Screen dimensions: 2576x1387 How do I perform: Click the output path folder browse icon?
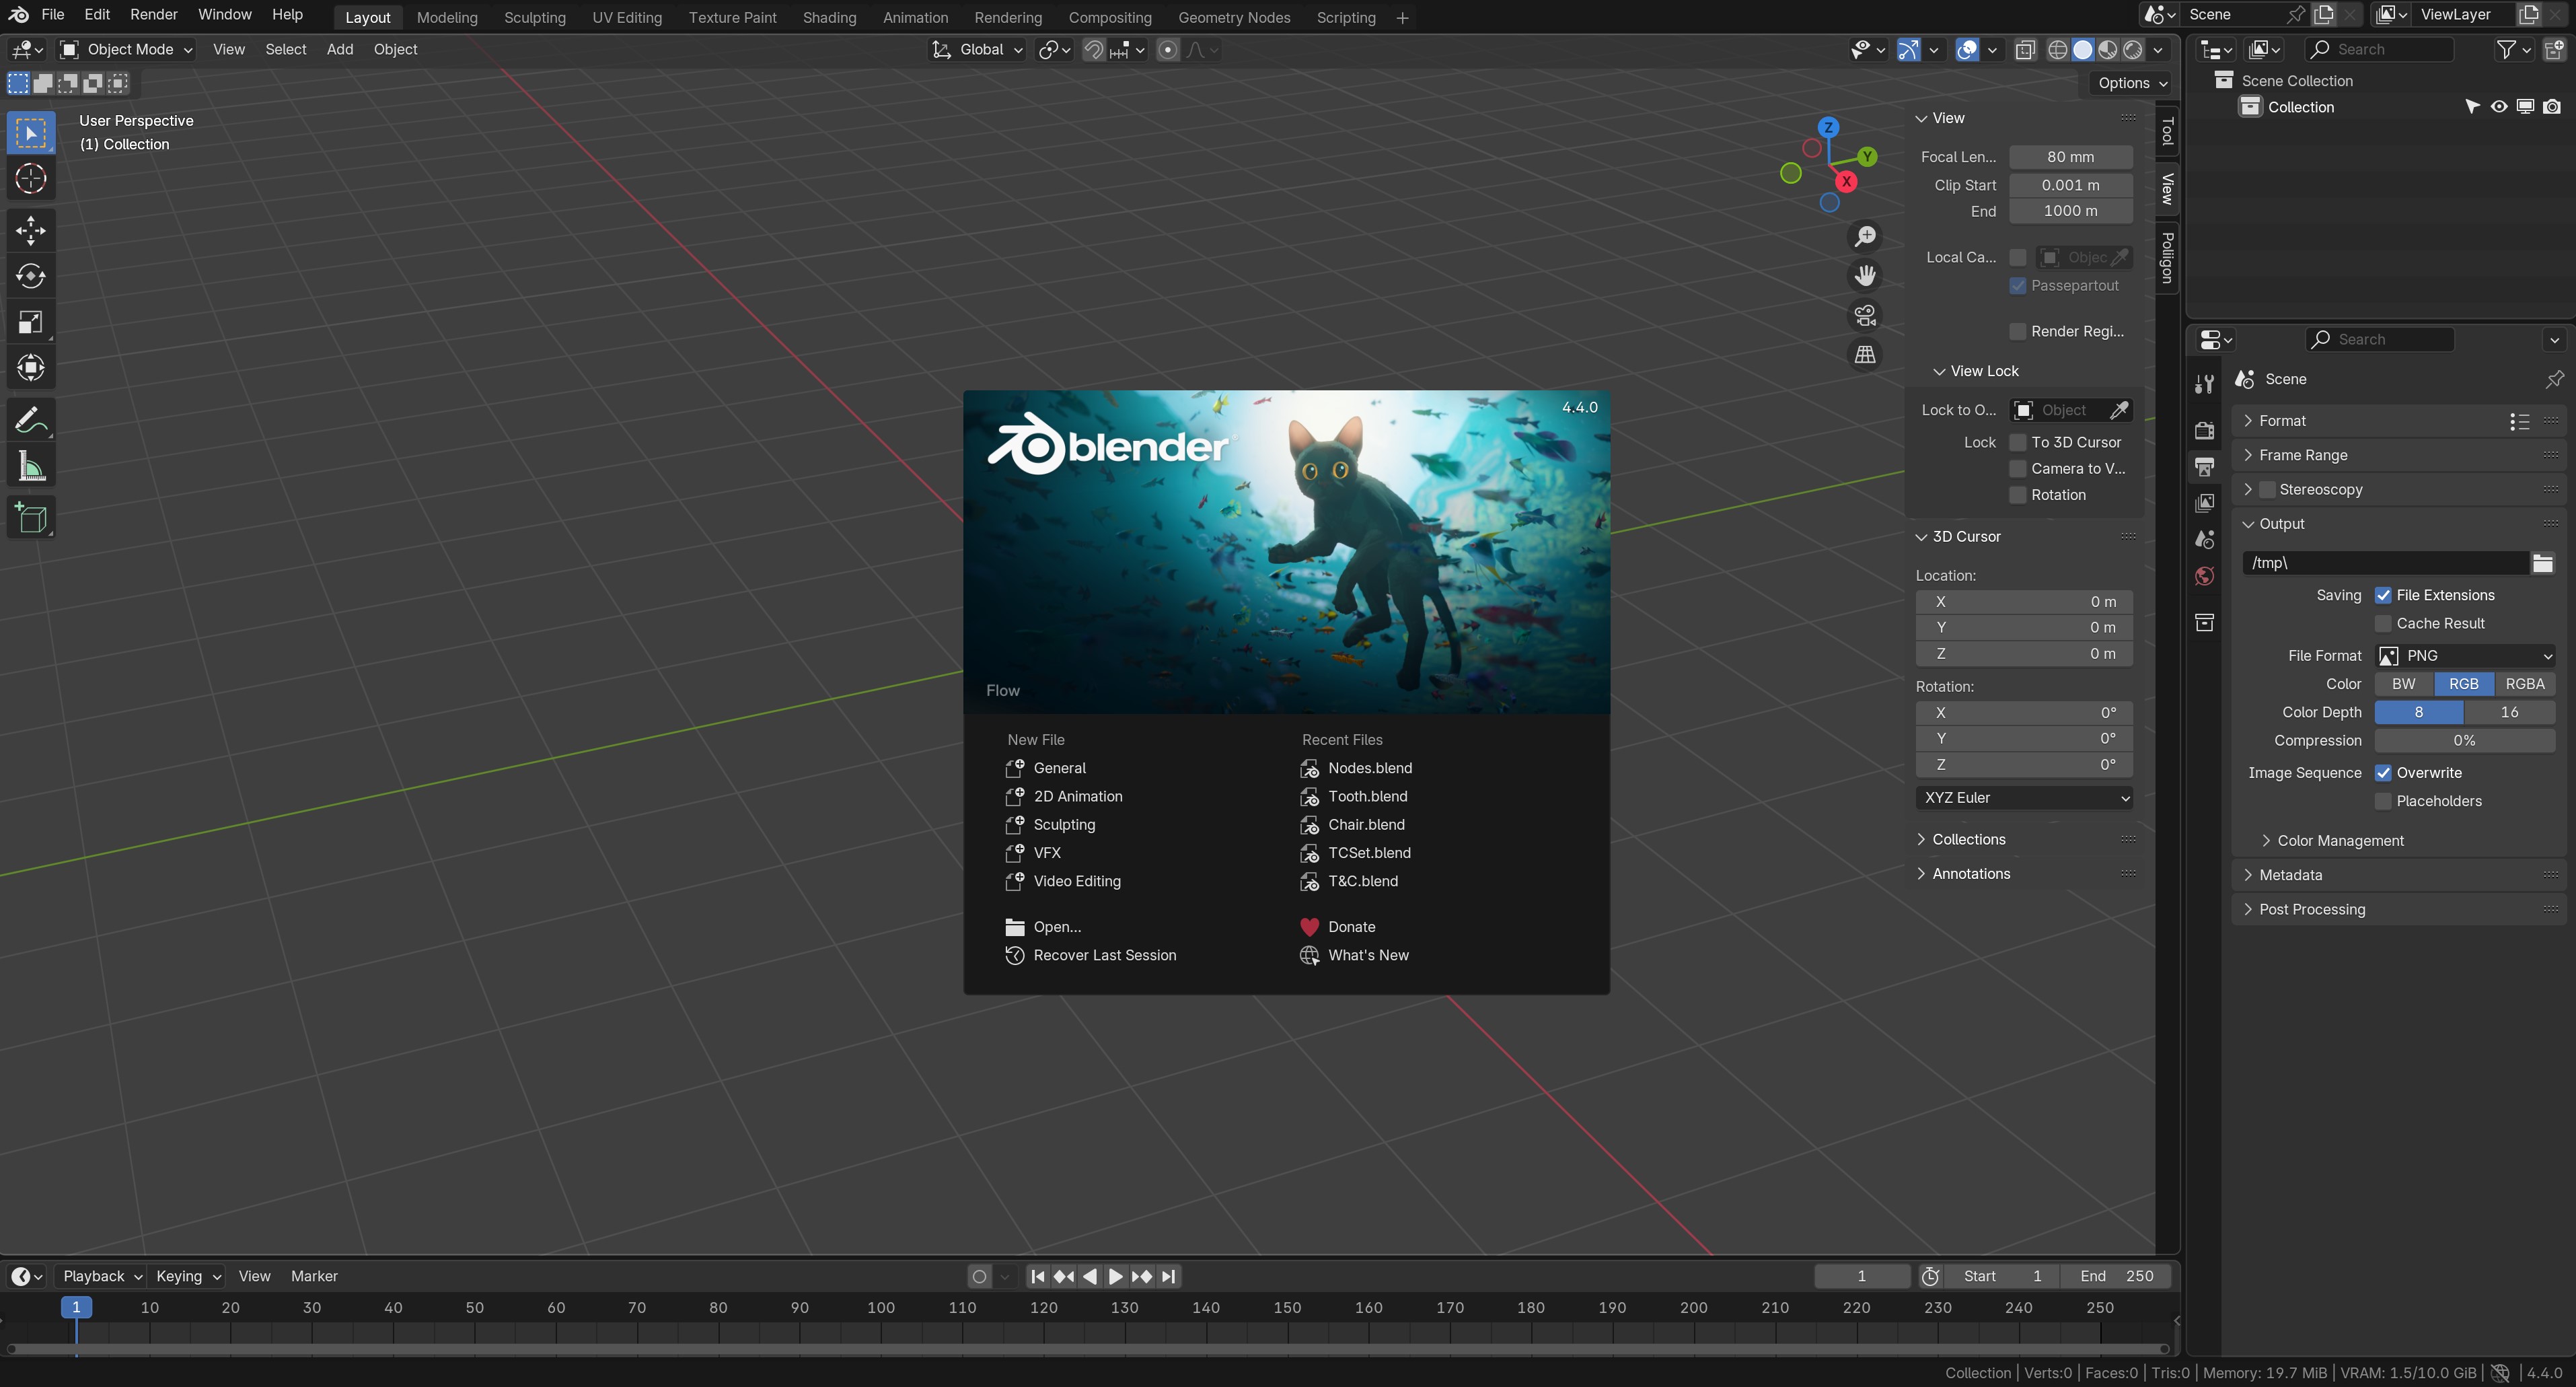2542,563
